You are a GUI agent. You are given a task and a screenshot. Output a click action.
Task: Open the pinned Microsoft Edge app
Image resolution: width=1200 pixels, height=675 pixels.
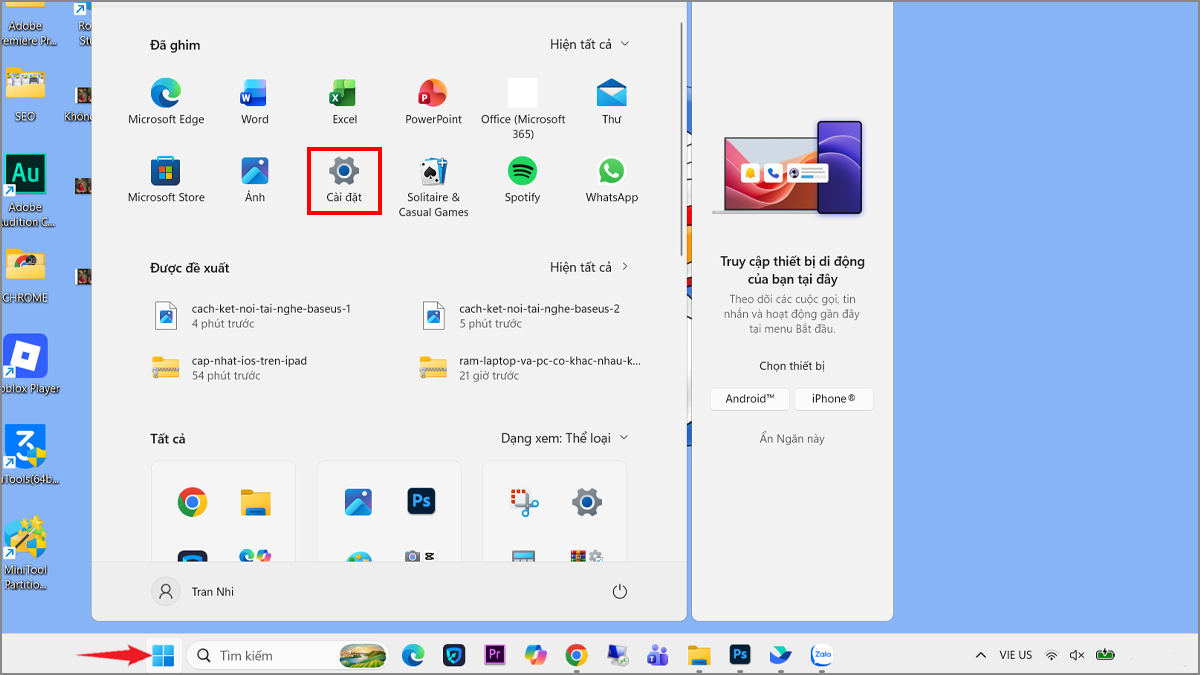click(166, 102)
